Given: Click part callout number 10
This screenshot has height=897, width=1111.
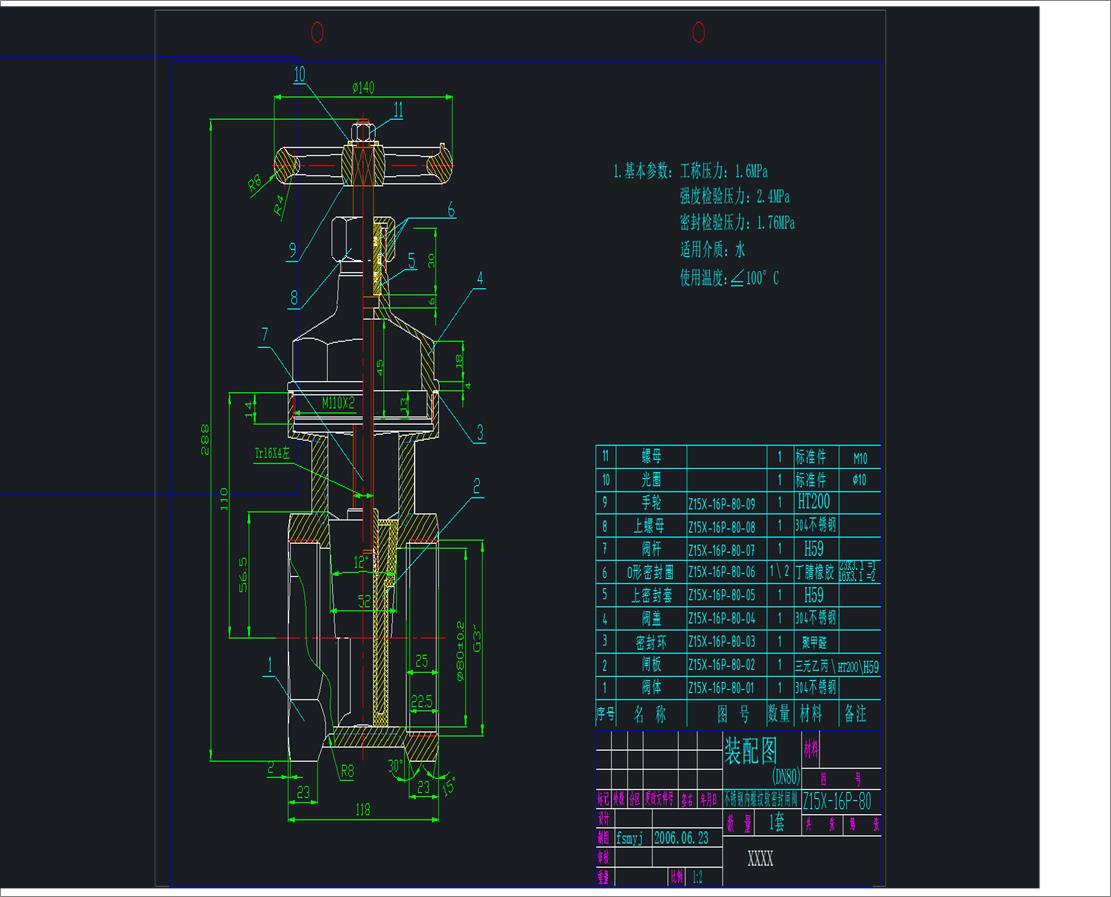Looking at the screenshot, I should 300,73.
